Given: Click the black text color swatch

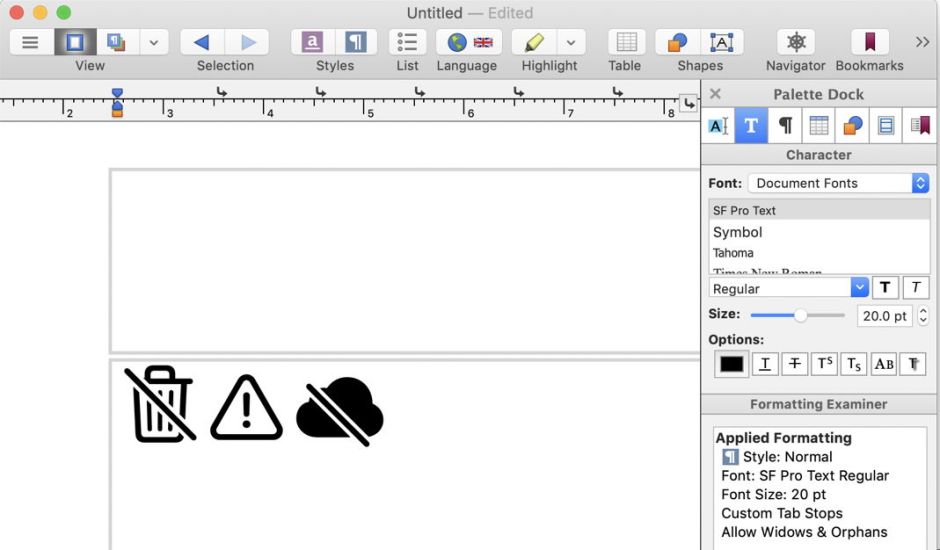Looking at the screenshot, I should click(x=732, y=364).
